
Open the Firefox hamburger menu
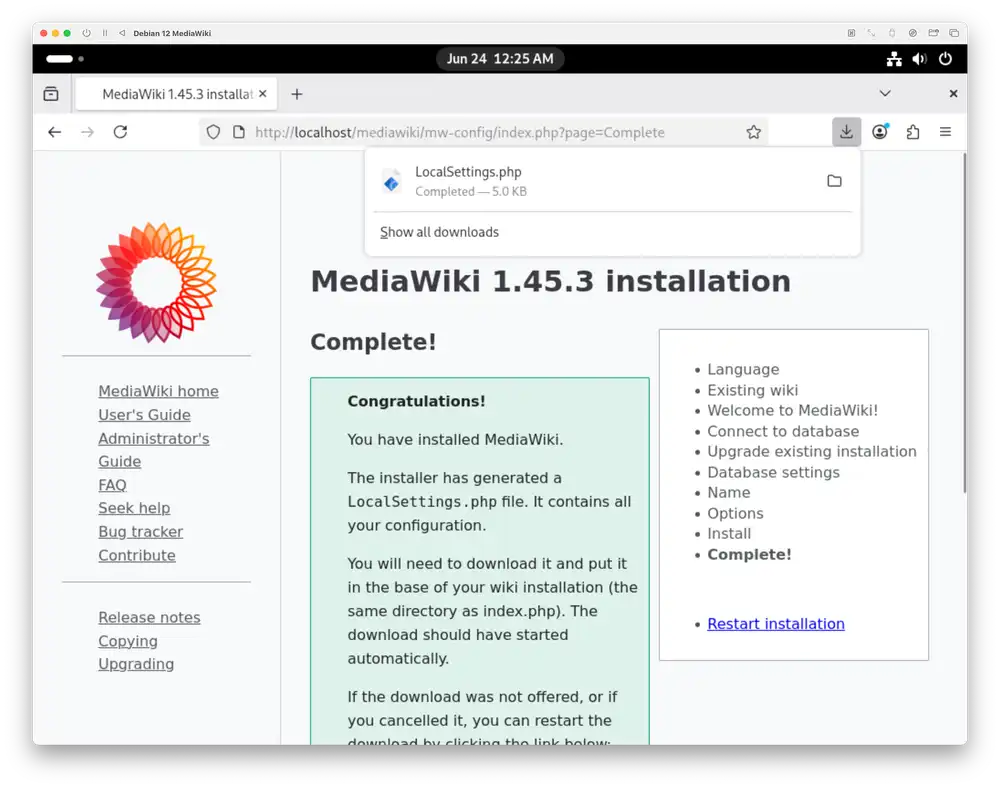click(x=945, y=132)
